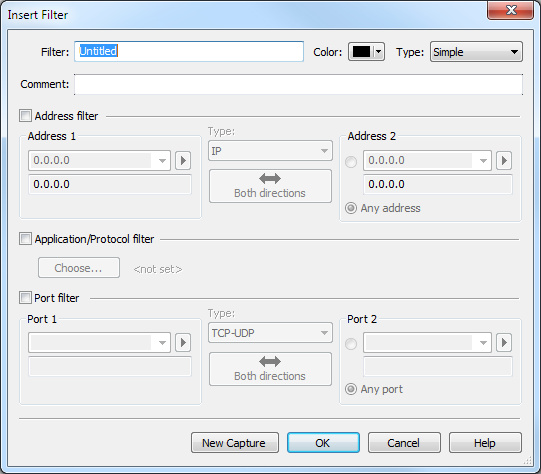Enable the Address filter checkbox
541x474 pixels.
pyautogui.click(x=25, y=116)
